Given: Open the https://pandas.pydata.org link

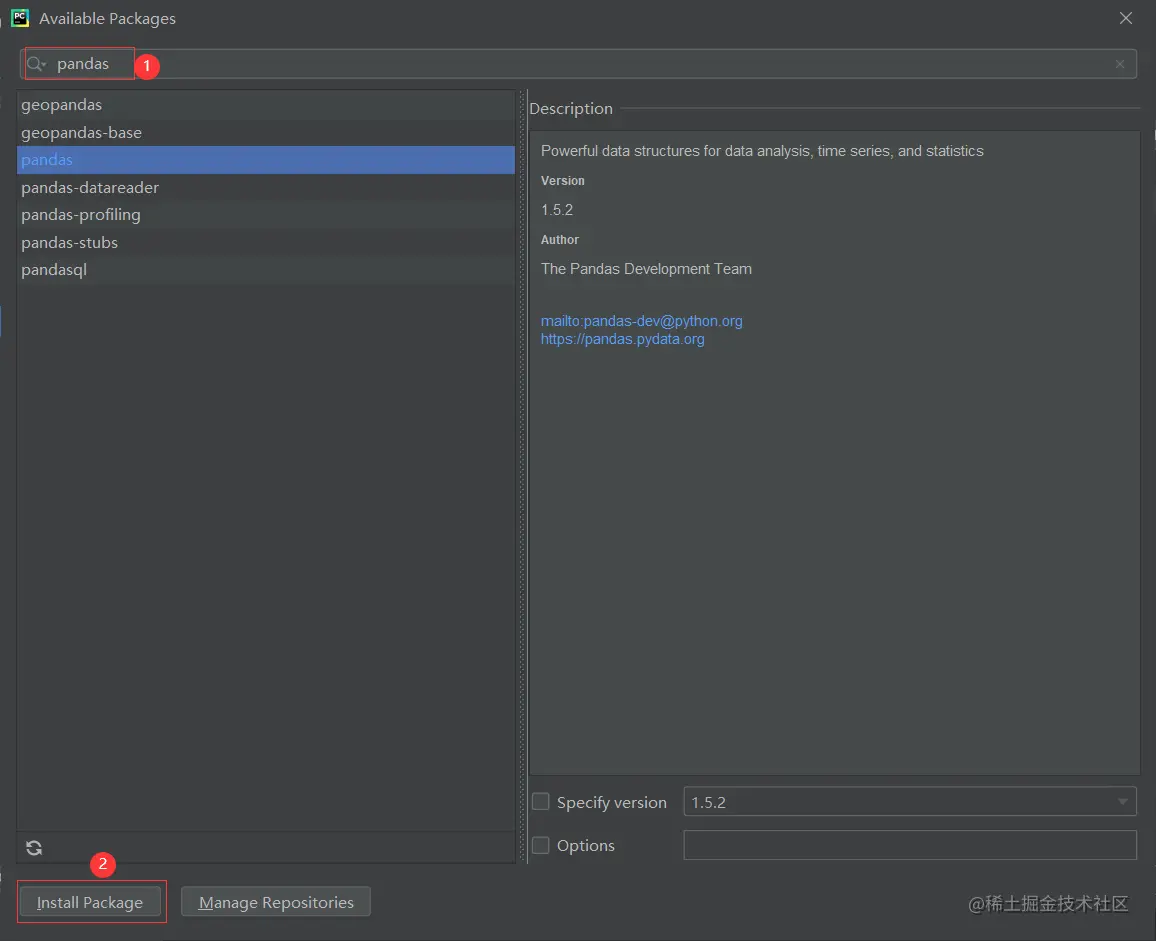Looking at the screenshot, I should (x=622, y=339).
